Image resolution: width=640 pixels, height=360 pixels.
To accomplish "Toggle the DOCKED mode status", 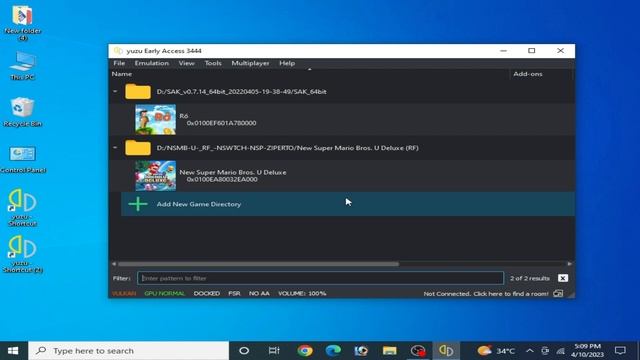I will [207, 293].
